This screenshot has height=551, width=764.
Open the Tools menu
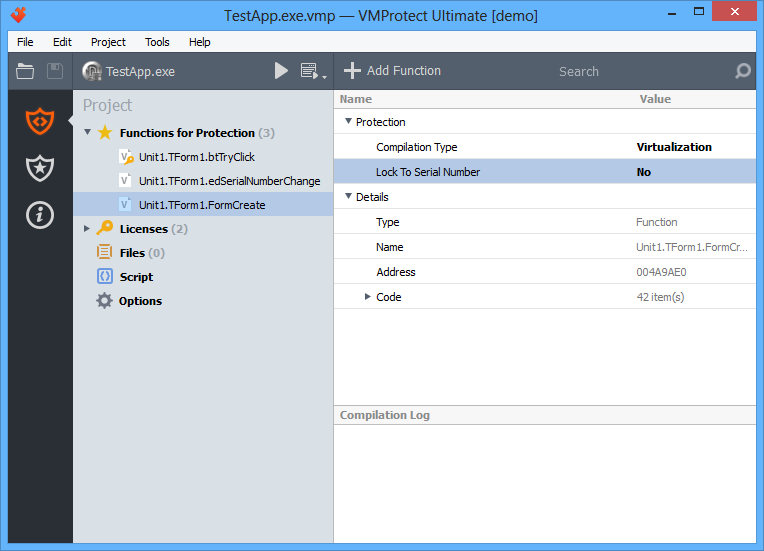(157, 42)
